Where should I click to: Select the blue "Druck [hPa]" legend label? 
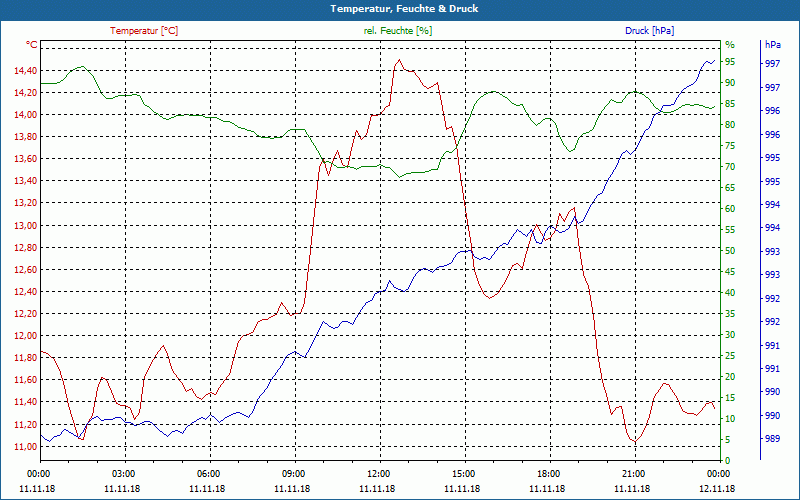[649, 31]
